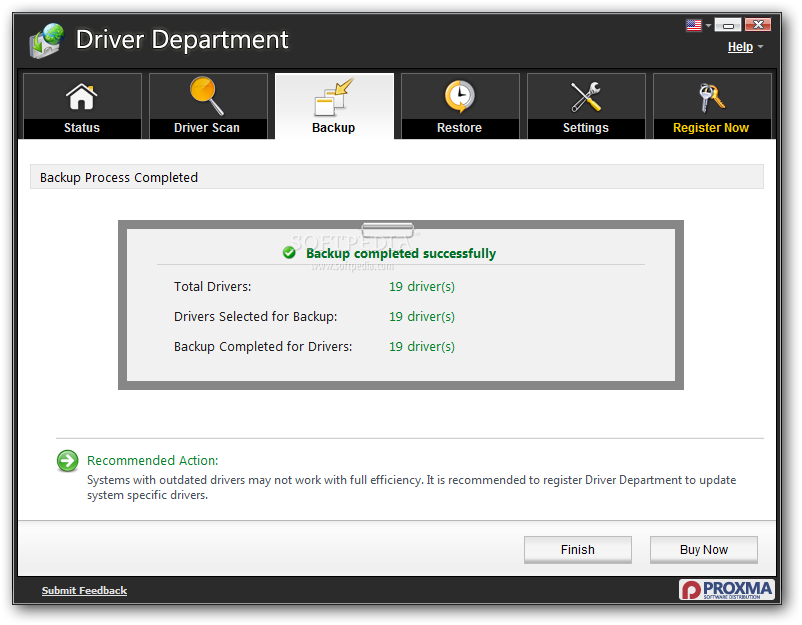Expand the Help menu dropdown arrow
The height and width of the screenshot is (625, 802).
point(761,47)
